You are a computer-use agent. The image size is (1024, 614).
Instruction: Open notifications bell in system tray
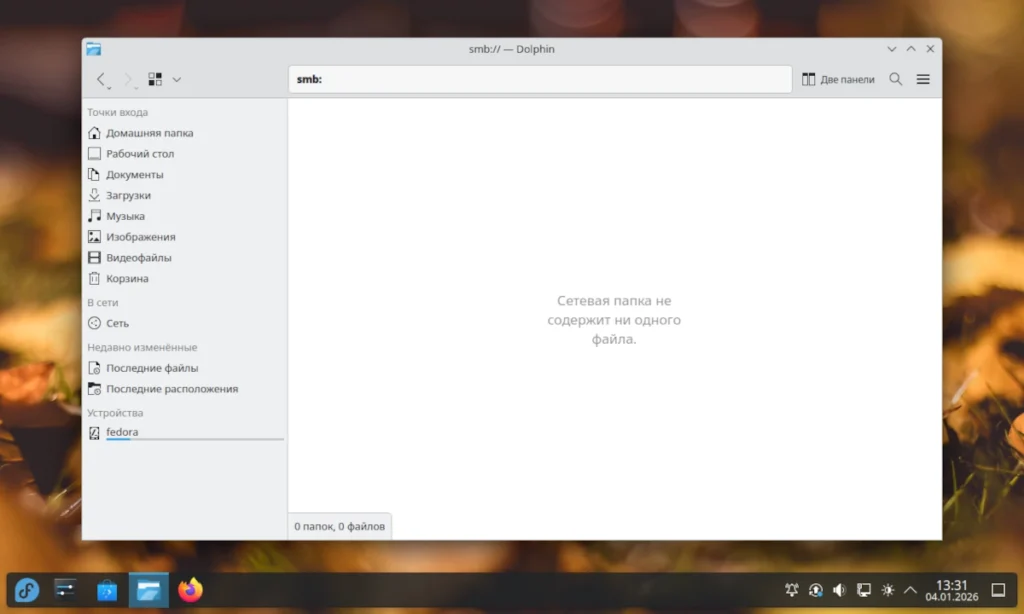pyautogui.click(x=792, y=590)
